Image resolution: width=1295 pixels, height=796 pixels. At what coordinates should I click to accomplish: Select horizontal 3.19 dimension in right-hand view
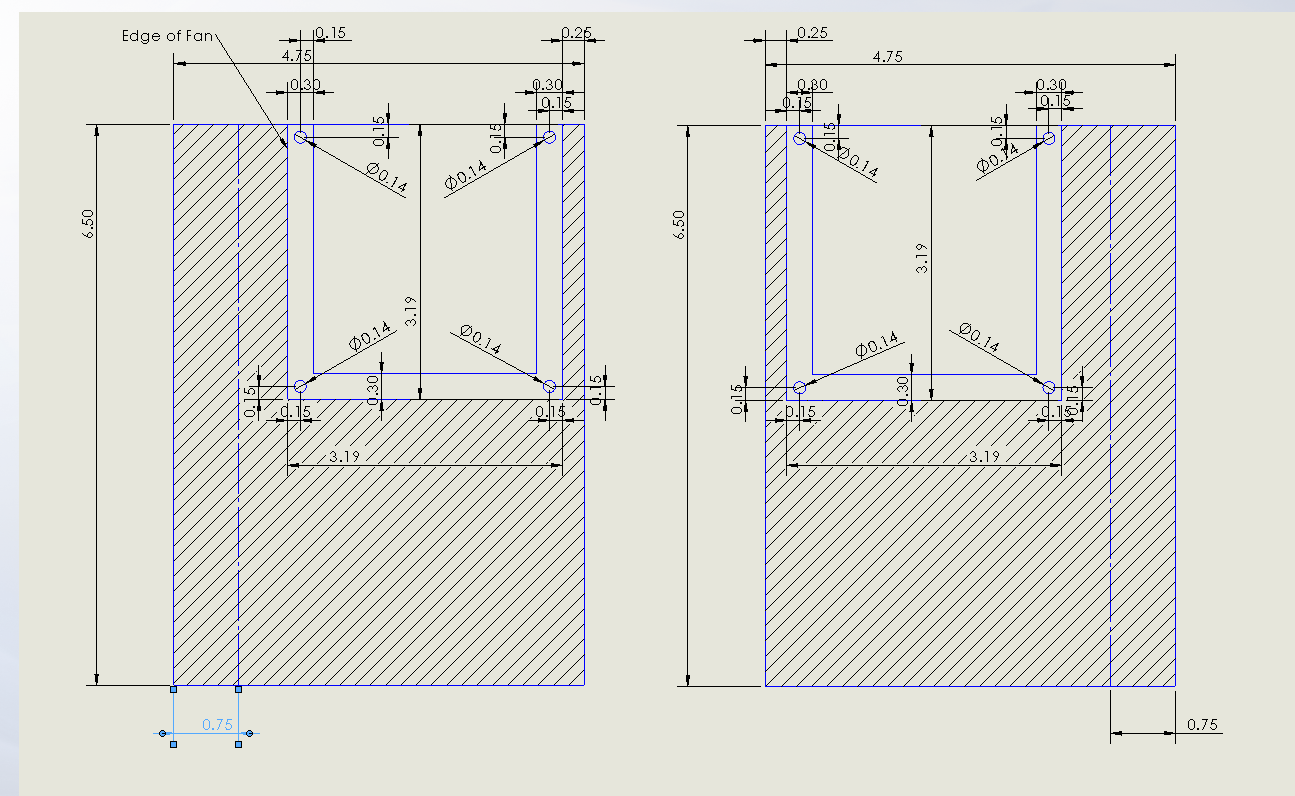pos(985,456)
